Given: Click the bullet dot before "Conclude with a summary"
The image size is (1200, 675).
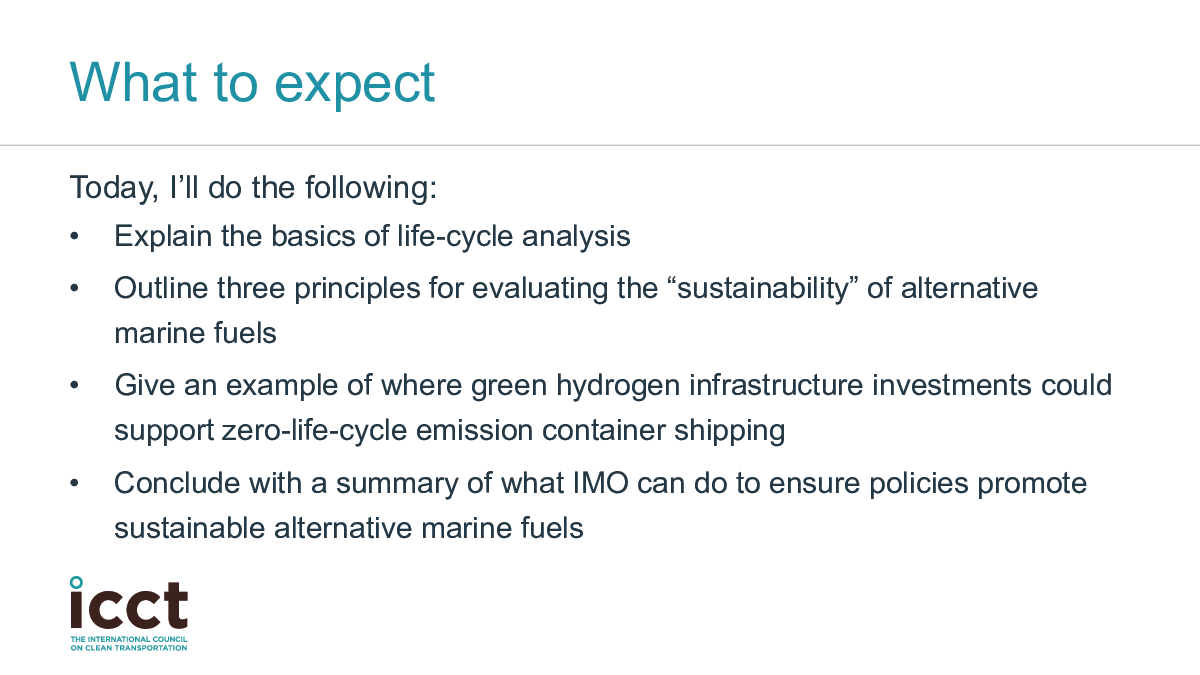Looking at the screenshot, I should (x=74, y=483).
